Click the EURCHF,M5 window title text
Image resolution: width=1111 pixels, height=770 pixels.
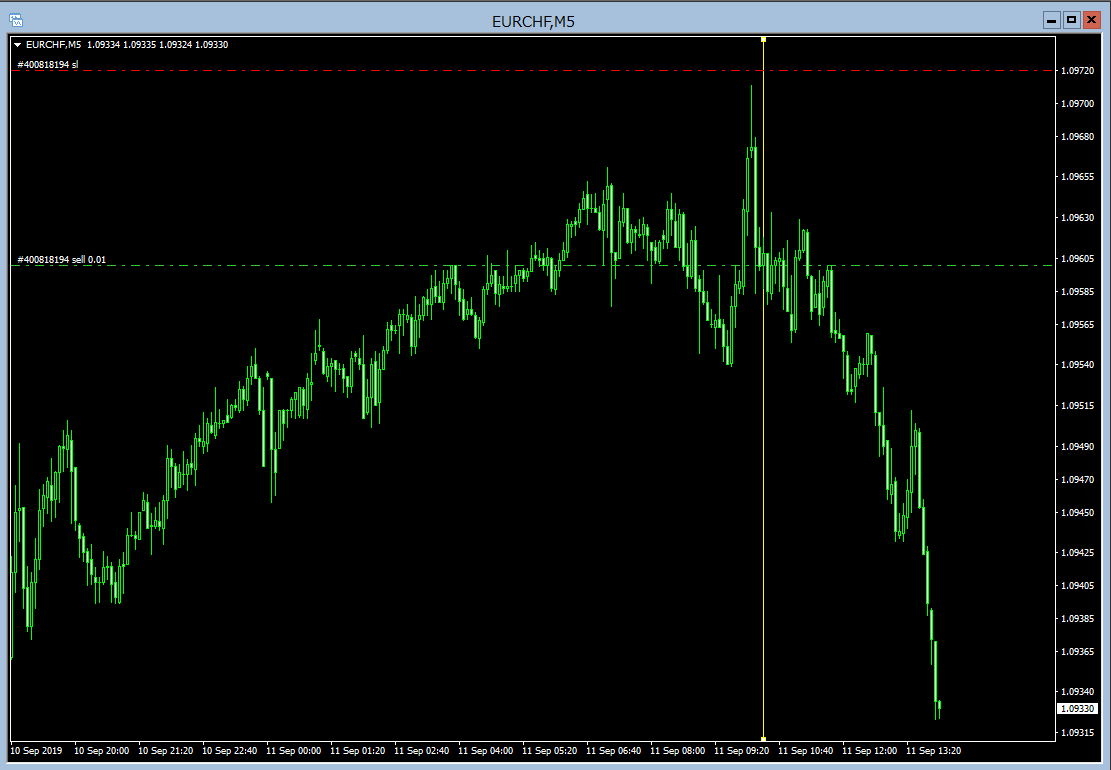pyautogui.click(x=533, y=21)
